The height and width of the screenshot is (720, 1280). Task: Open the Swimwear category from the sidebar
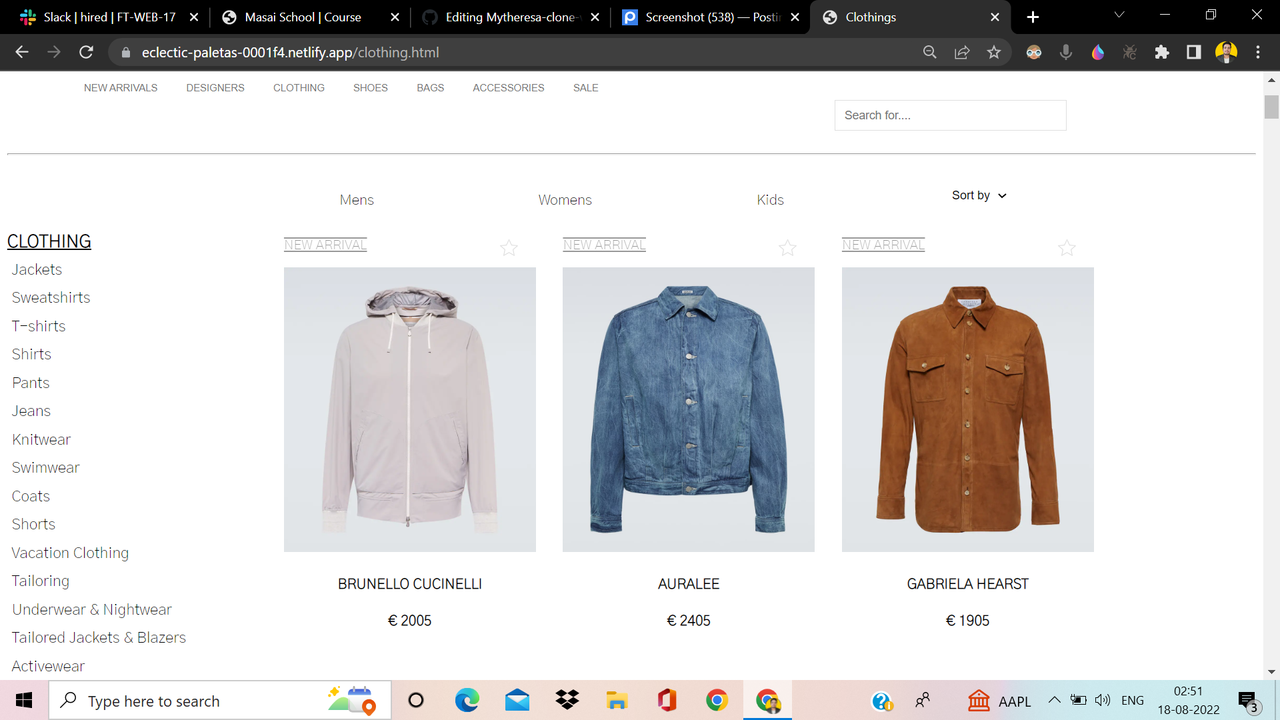pos(45,467)
